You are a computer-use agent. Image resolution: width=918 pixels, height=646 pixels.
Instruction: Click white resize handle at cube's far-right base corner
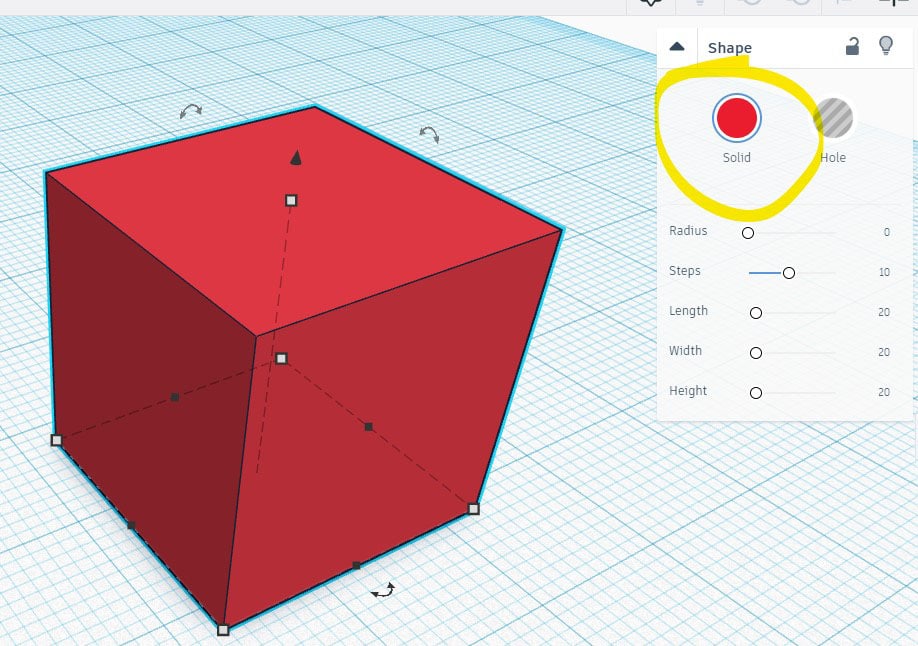[x=474, y=509]
